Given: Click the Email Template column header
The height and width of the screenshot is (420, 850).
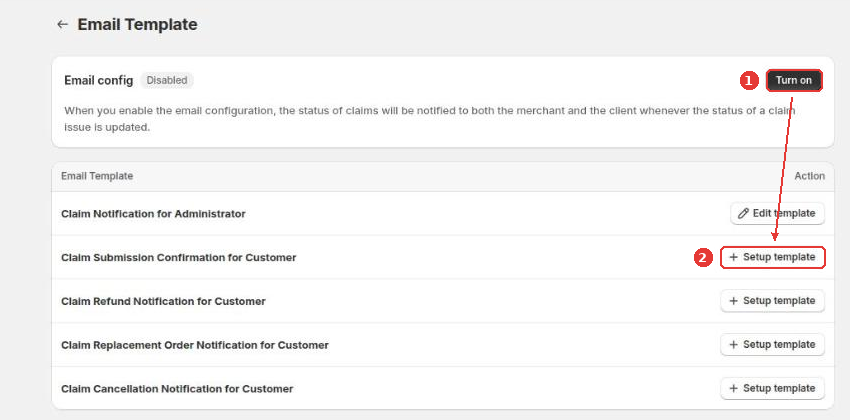Looking at the screenshot, I should click(97, 176).
